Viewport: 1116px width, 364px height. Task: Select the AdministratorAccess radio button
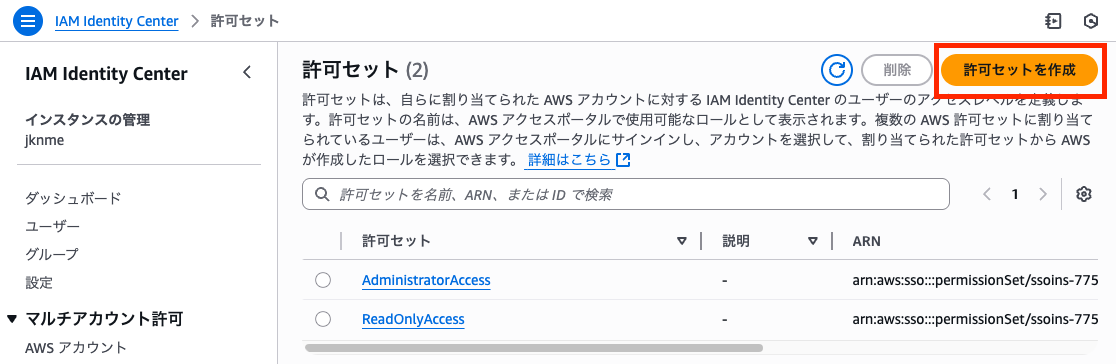pos(323,280)
